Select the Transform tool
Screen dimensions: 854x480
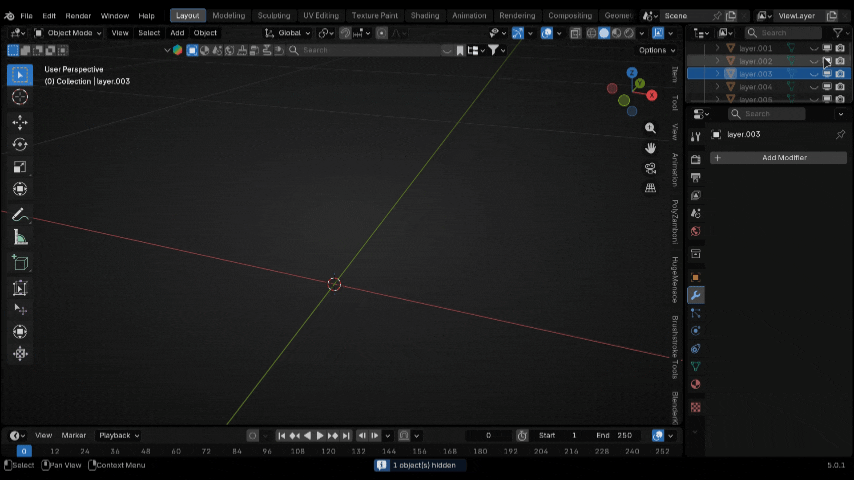tap(20, 189)
